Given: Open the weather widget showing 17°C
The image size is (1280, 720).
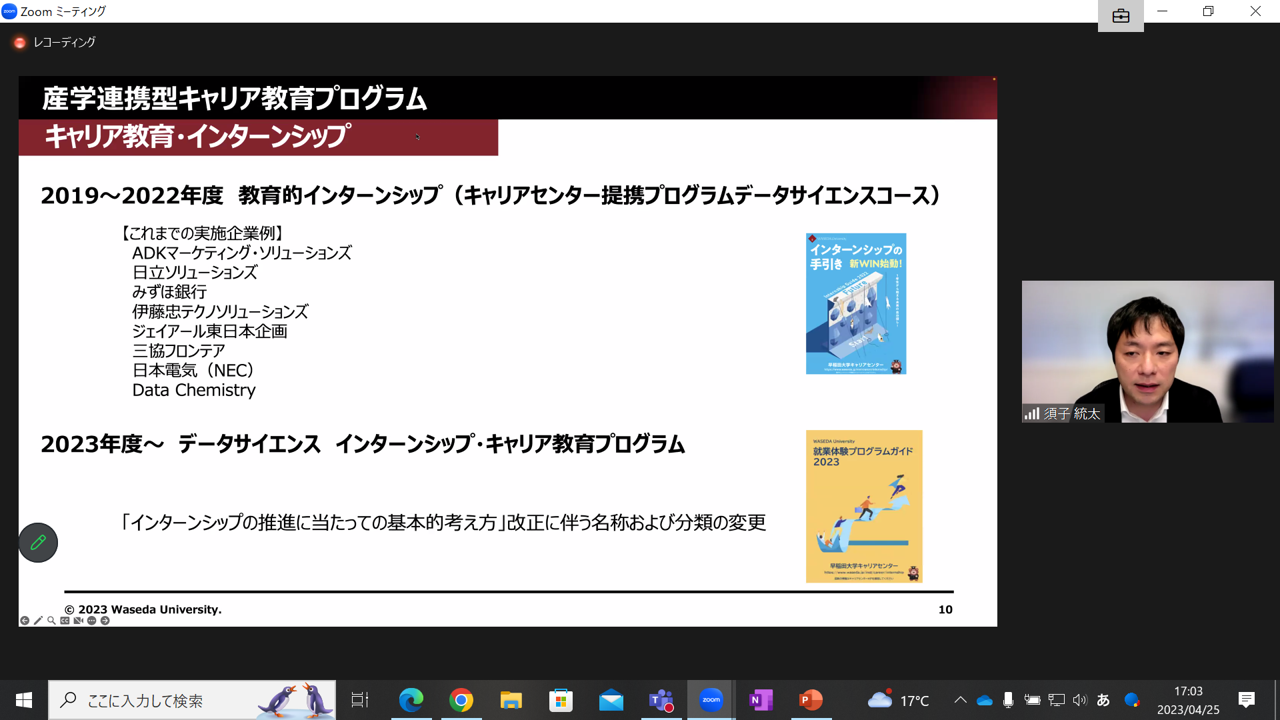Looking at the screenshot, I should 899,700.
